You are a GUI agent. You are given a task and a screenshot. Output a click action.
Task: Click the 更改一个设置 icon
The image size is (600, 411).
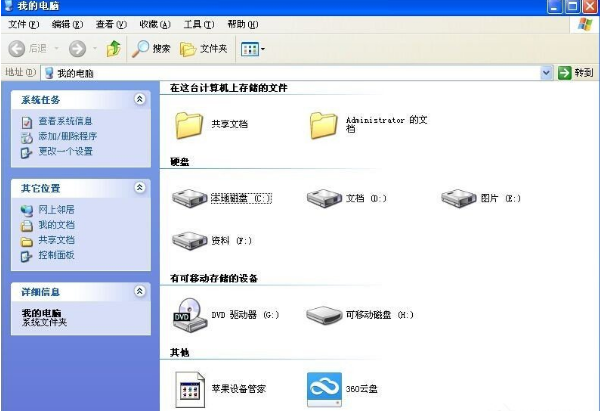tap(26, 153)
